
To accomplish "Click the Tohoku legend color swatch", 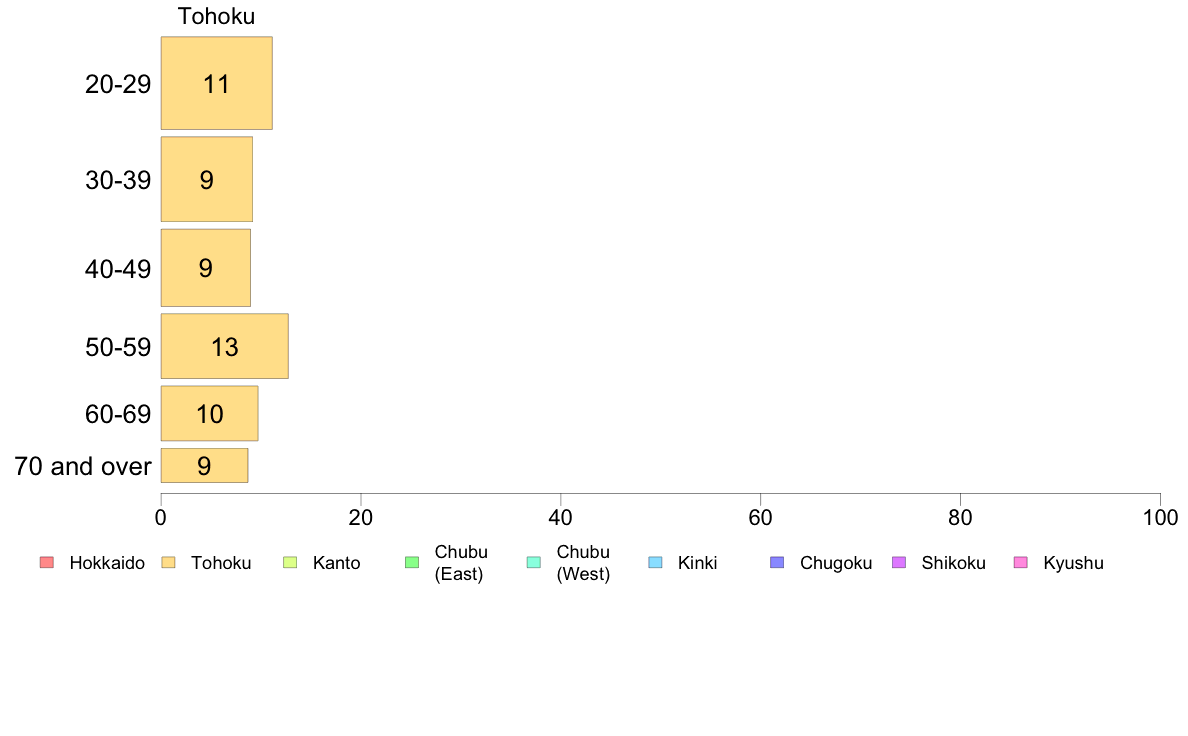I will pos(168,562).
